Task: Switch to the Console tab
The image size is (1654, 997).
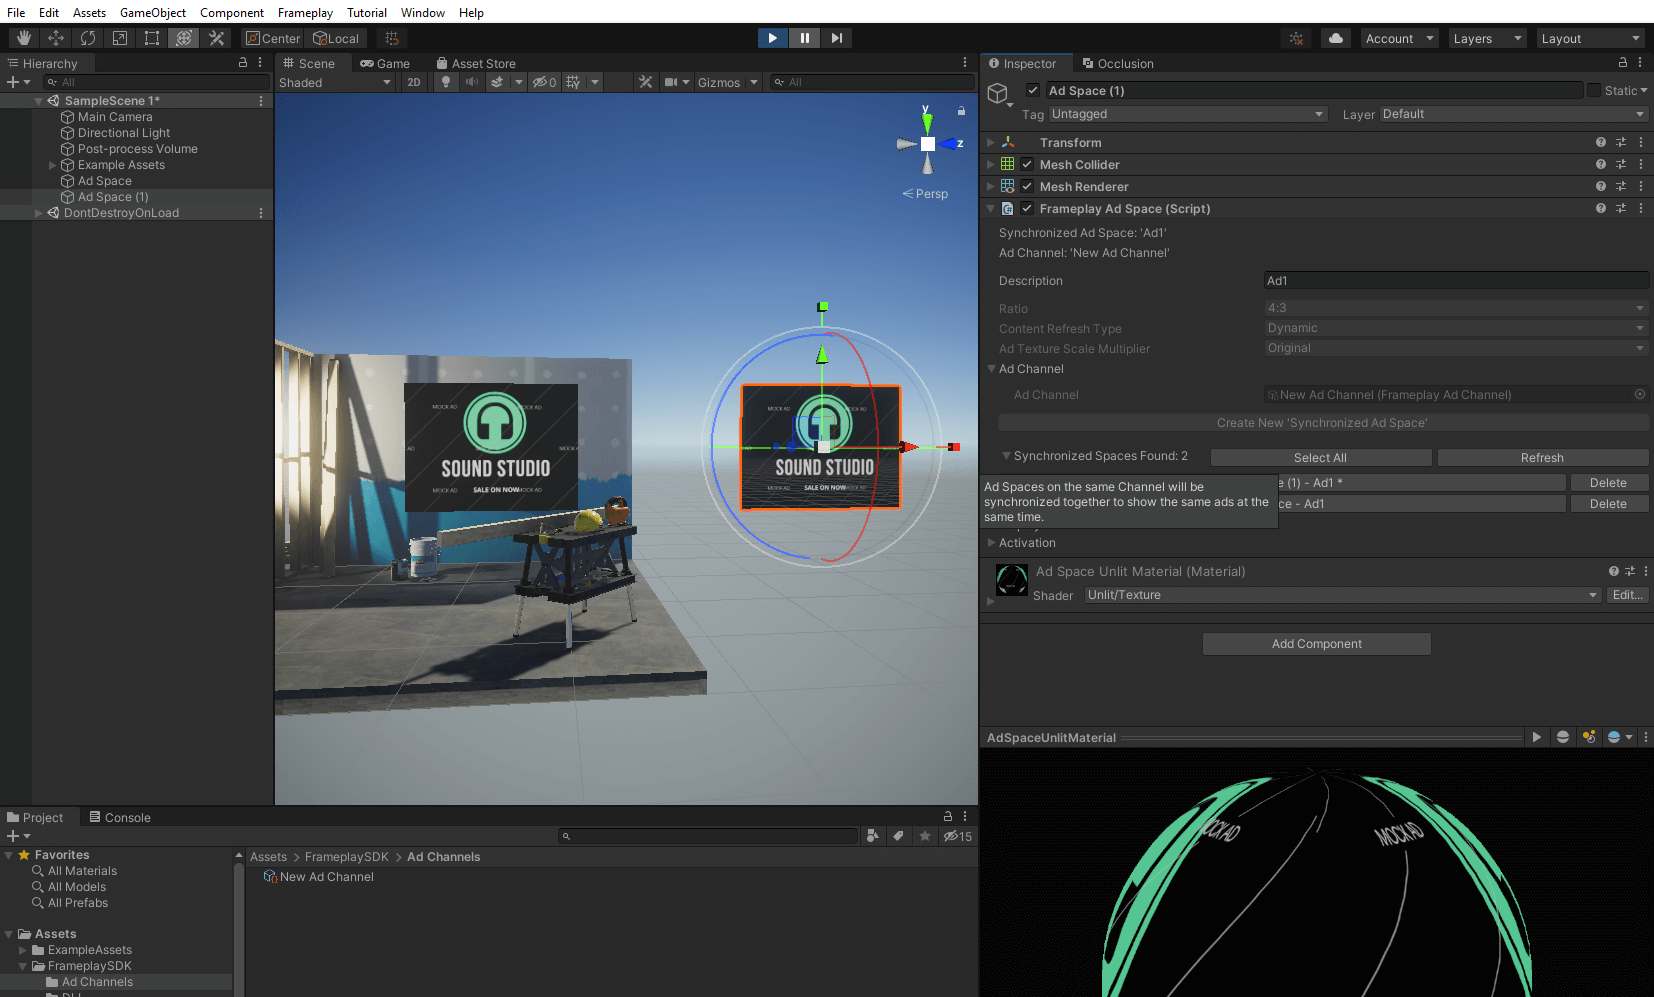Action: 120,817
